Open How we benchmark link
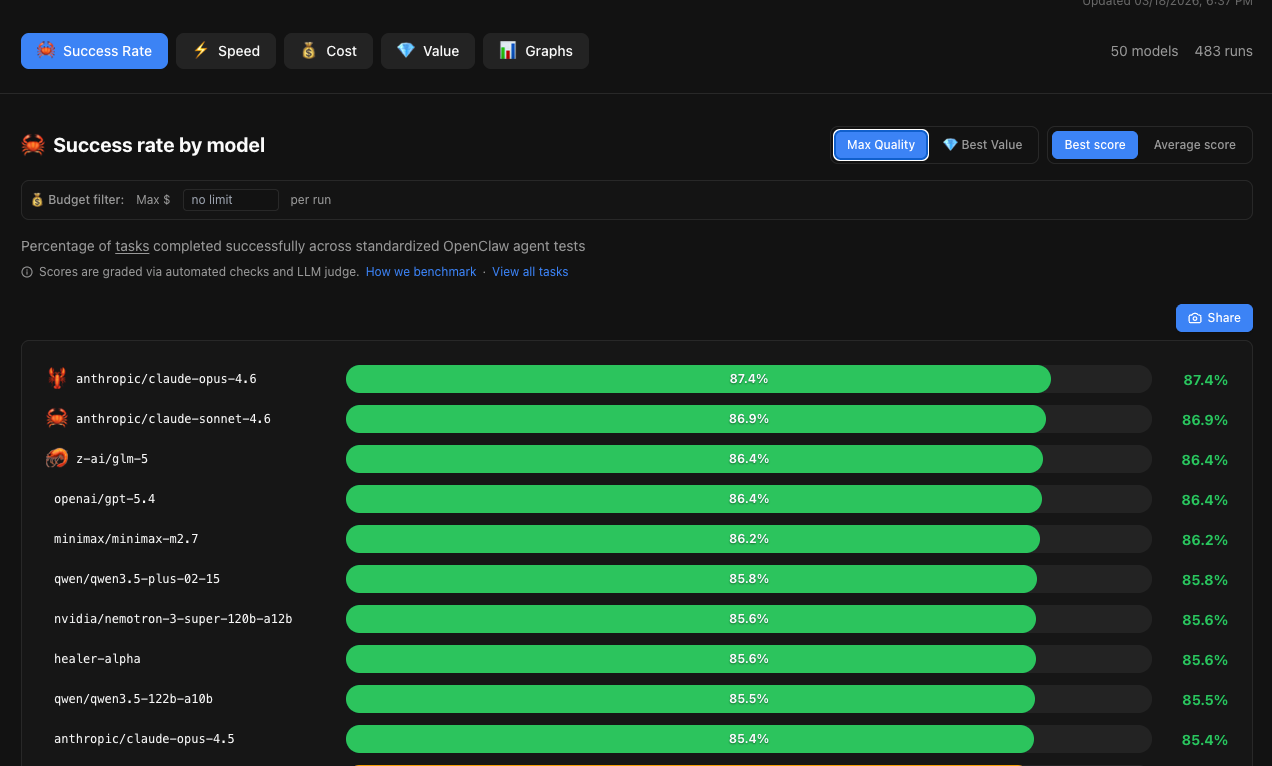 coord(421,272)
